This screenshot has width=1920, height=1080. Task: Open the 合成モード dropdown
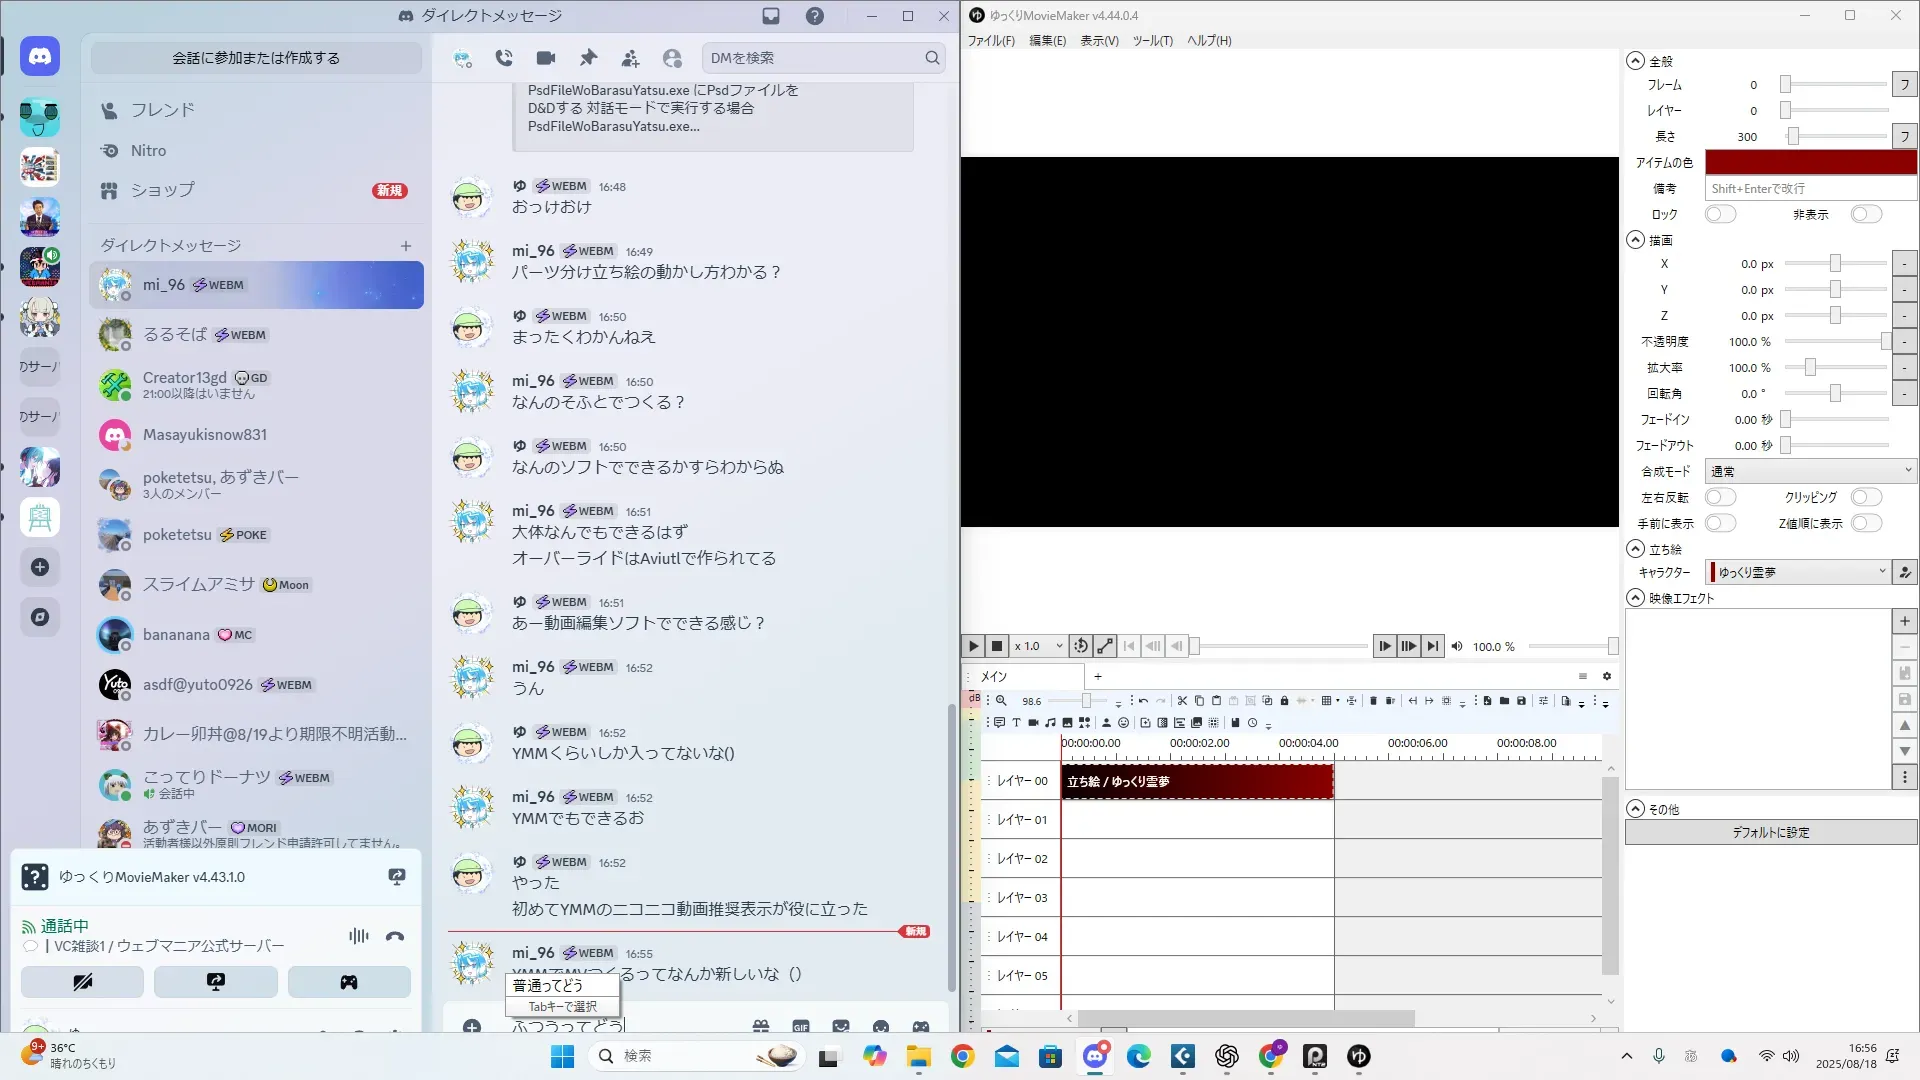coord(1810,471)
